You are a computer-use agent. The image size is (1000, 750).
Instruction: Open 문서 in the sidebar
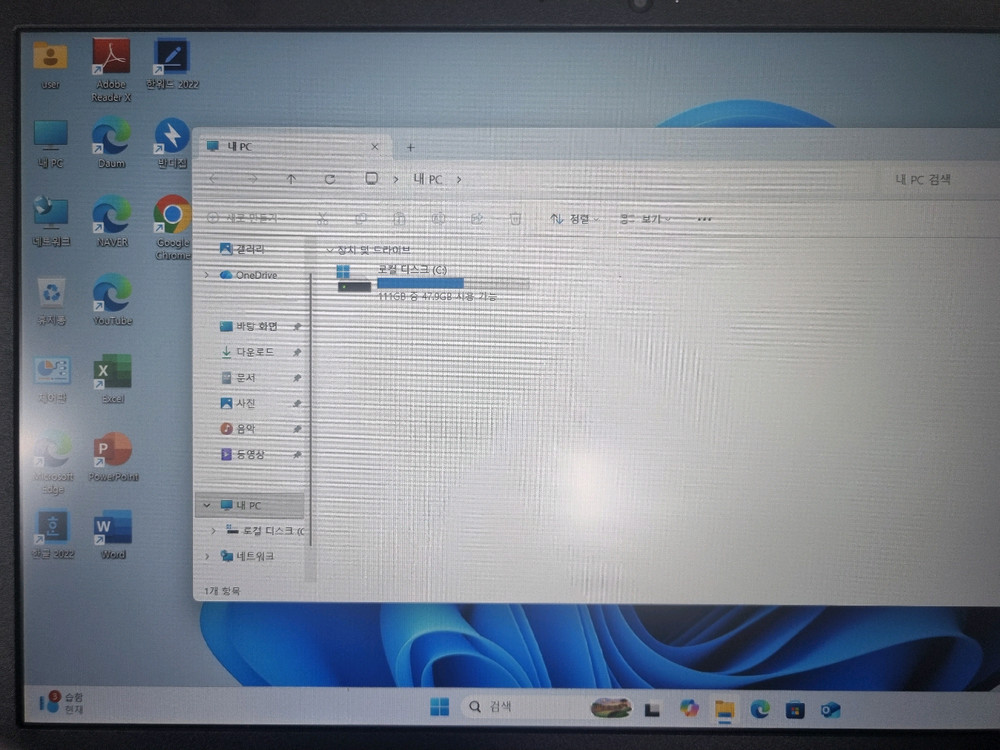tap(238, 378)
